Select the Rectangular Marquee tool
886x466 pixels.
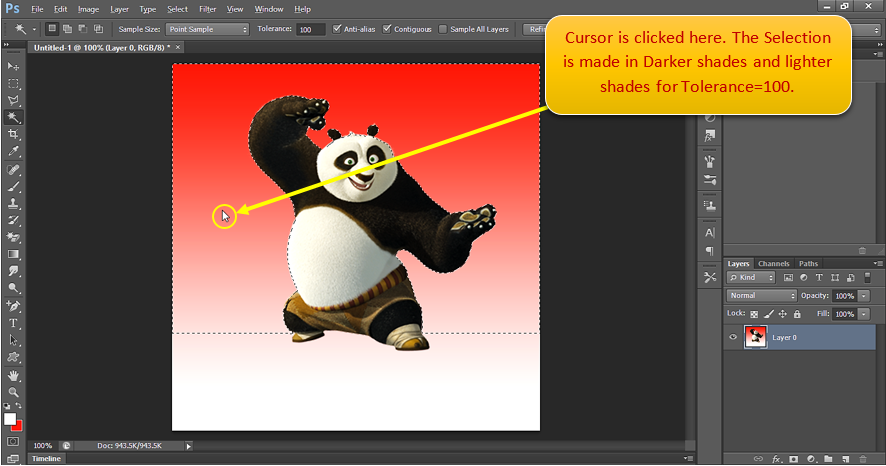point(13,84)
